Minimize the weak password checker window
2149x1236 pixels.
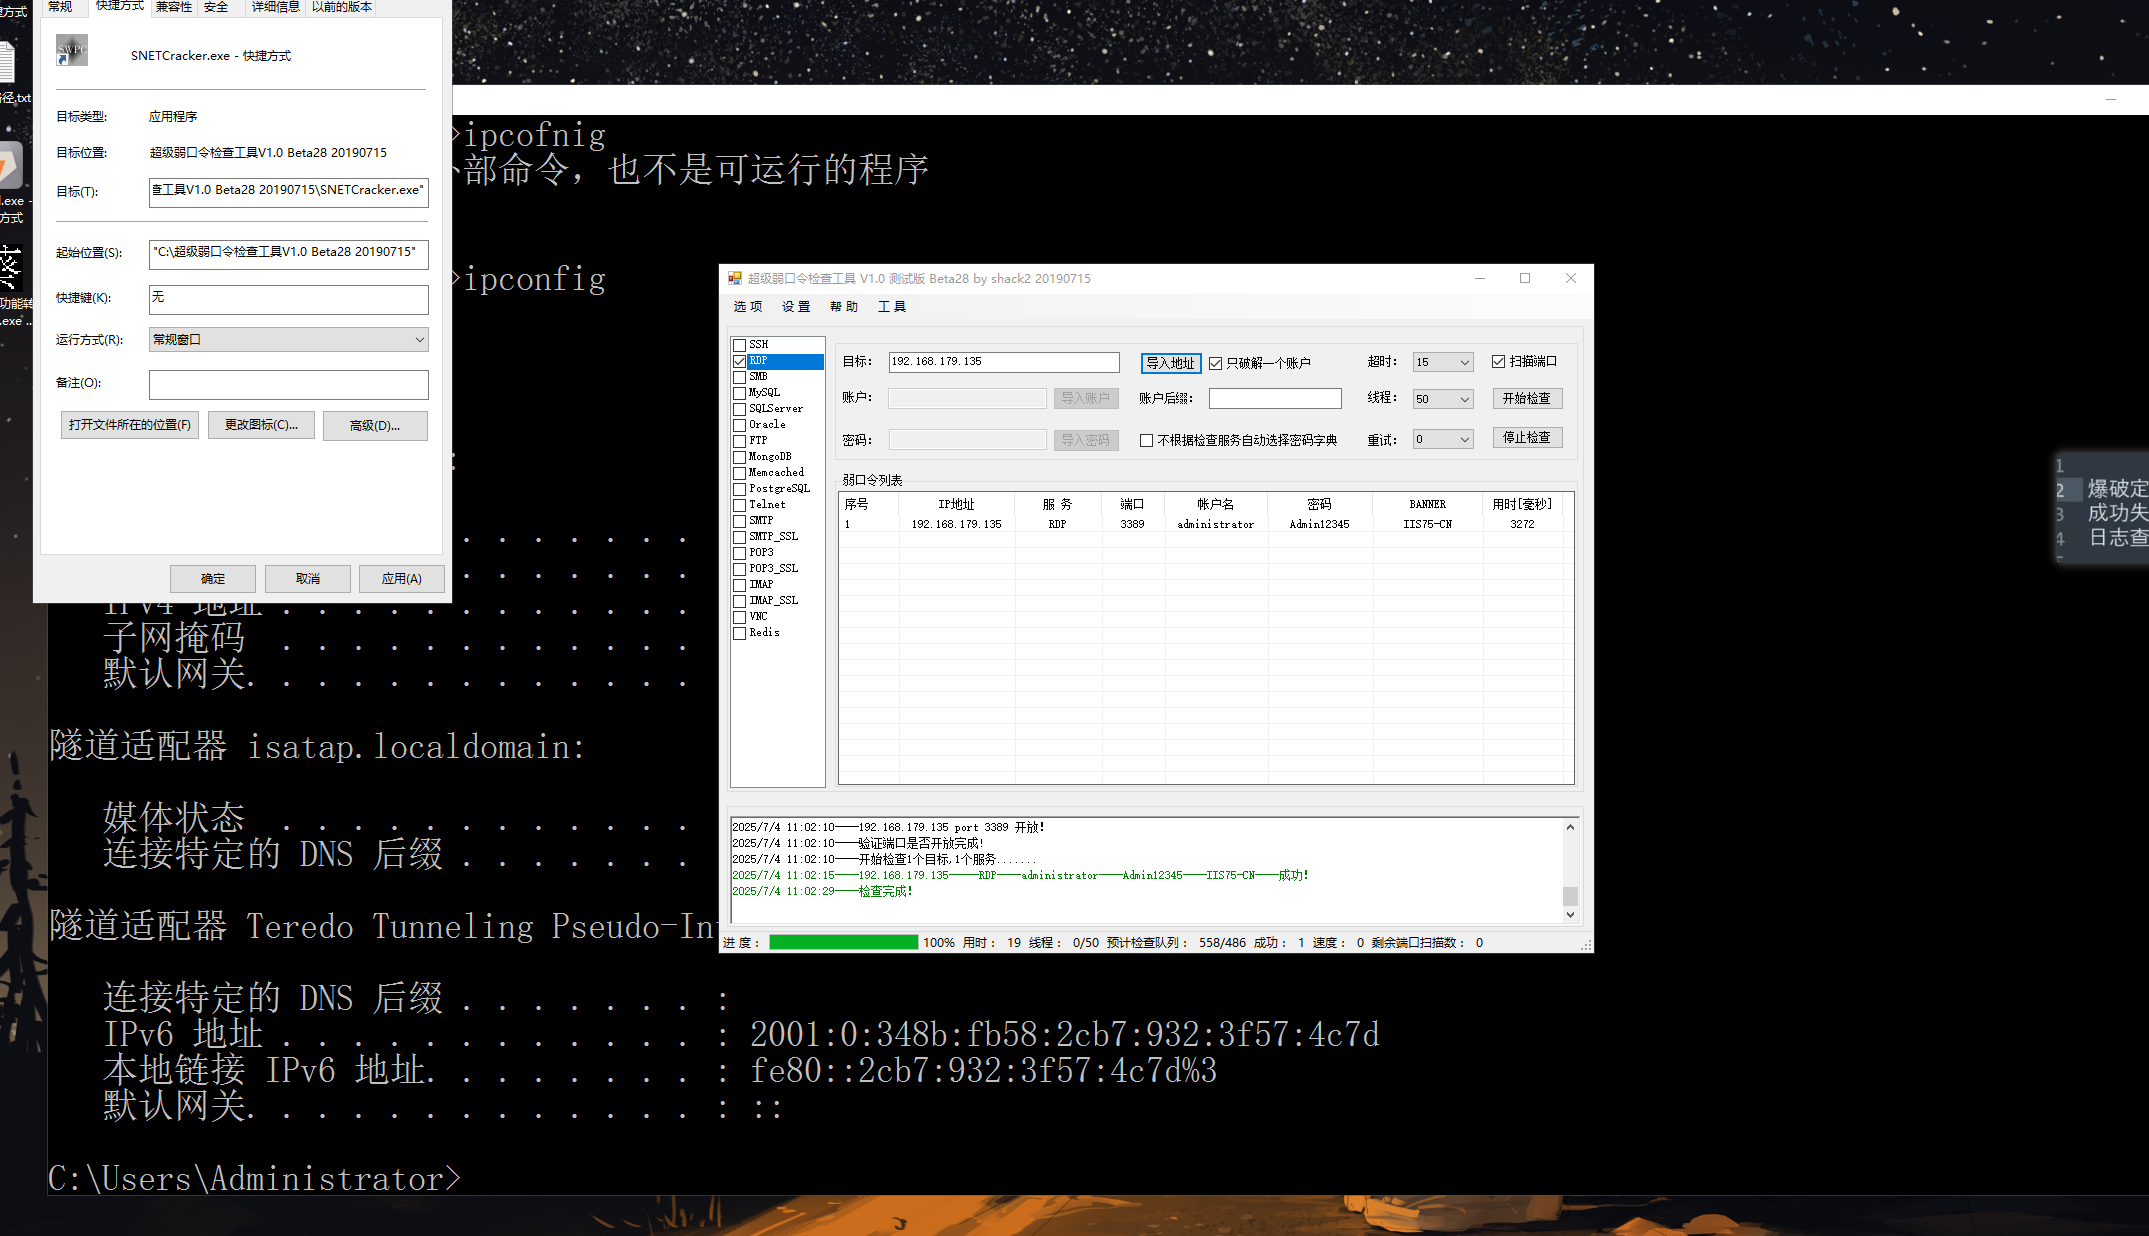point(1480,278)
